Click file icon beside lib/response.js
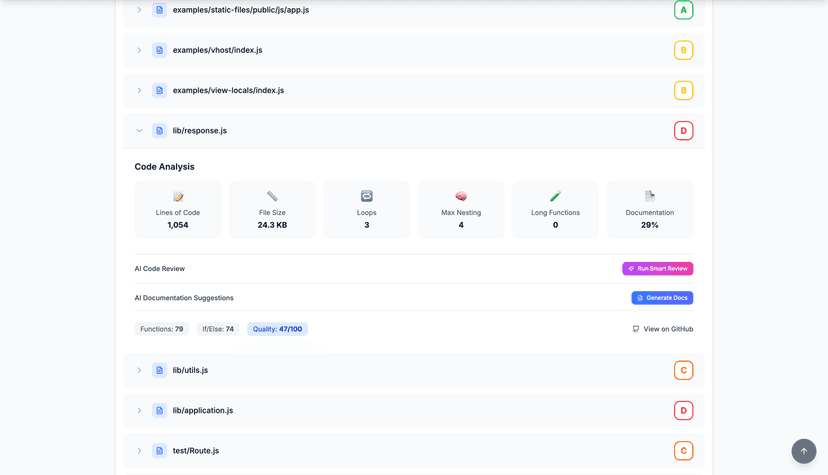 coord(159,131)
